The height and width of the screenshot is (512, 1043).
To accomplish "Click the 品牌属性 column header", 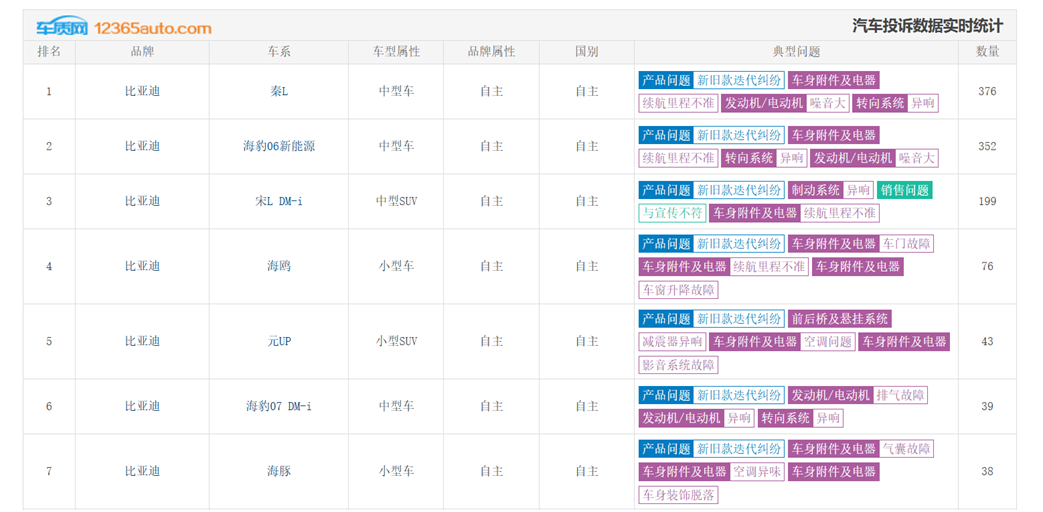I will coord(492,52).
